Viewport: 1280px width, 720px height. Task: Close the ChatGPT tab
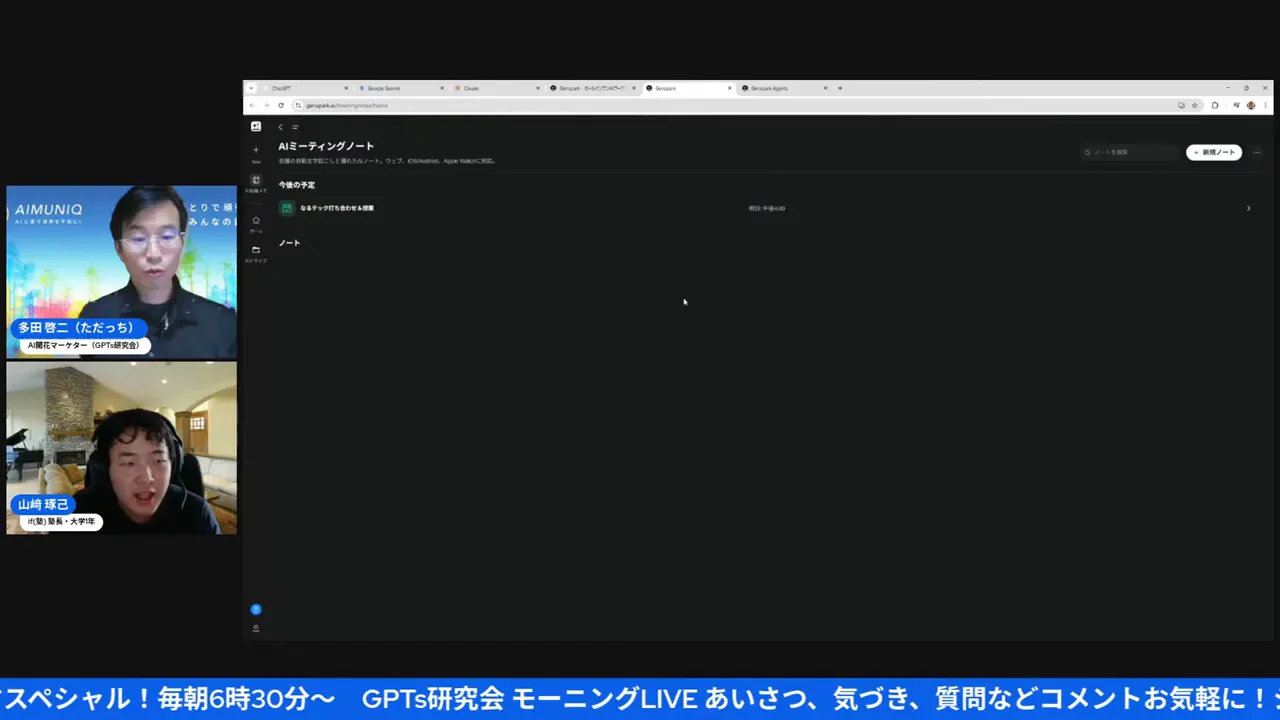tap(346, 88)
